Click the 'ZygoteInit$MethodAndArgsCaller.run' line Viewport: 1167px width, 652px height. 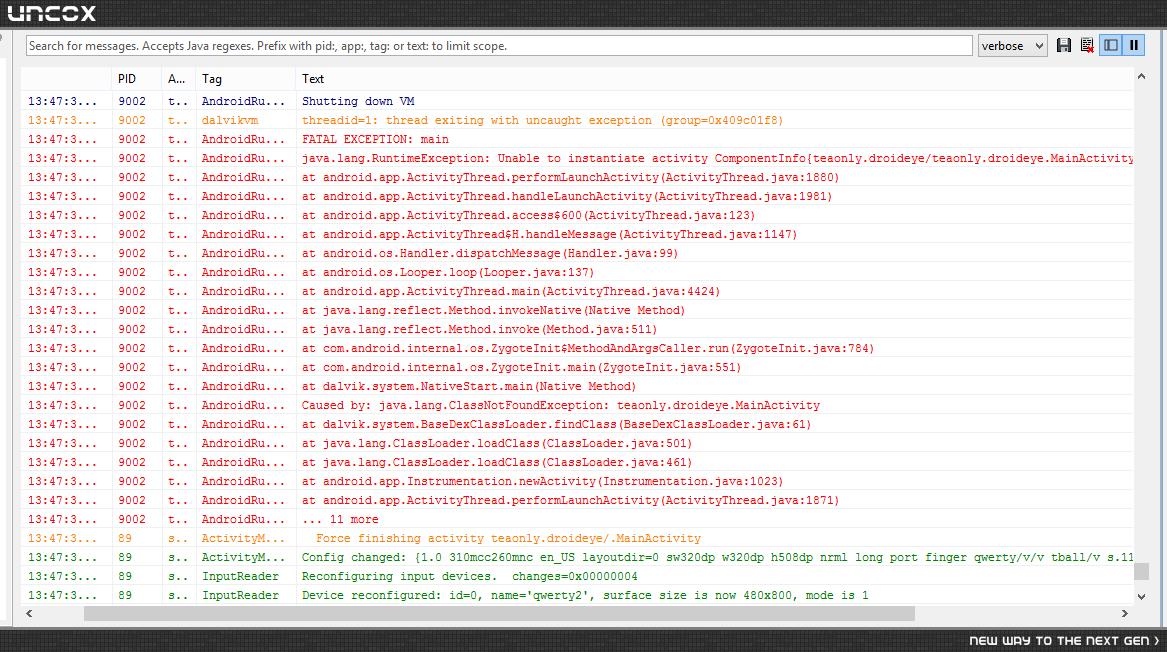[x=577, y=348]
